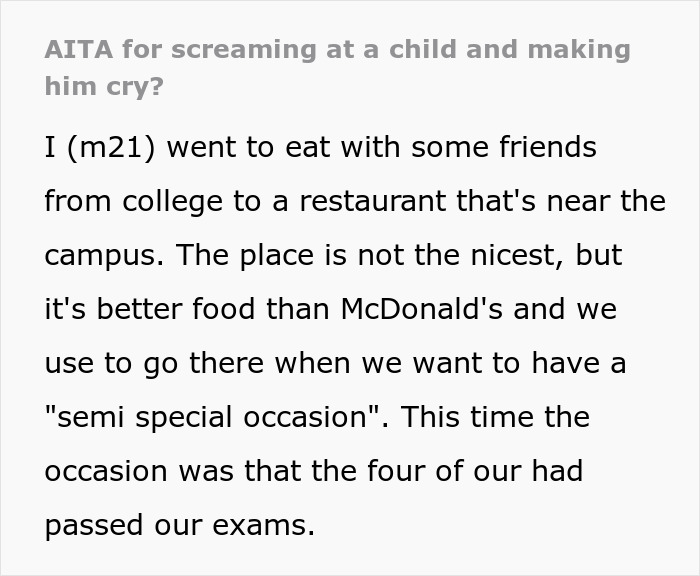700x576 pixels.
Task: Click "cry?" at the end of the title
Action: [130, 86]
